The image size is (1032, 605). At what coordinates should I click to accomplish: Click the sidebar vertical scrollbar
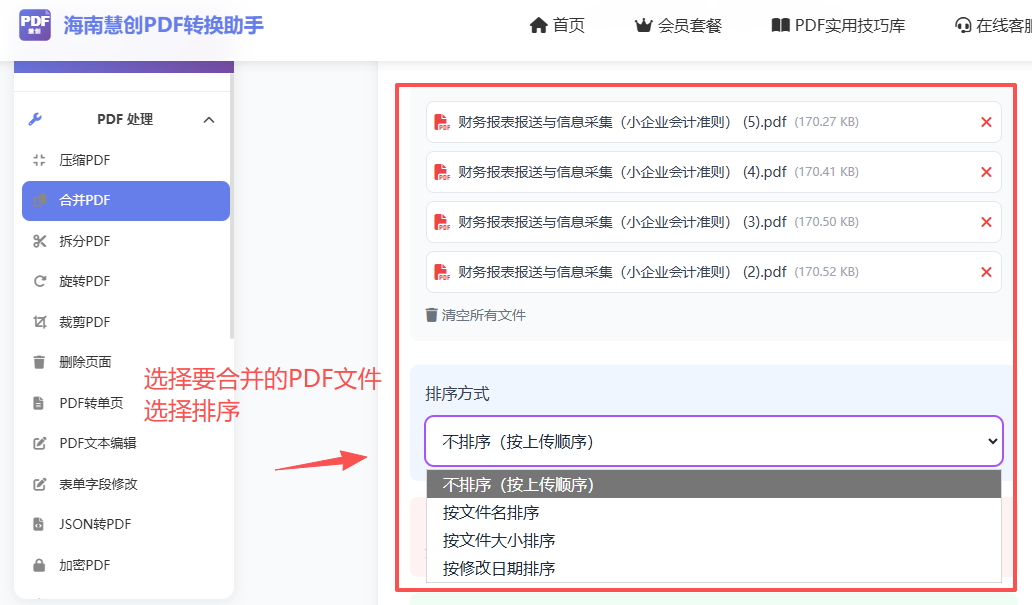232,206
